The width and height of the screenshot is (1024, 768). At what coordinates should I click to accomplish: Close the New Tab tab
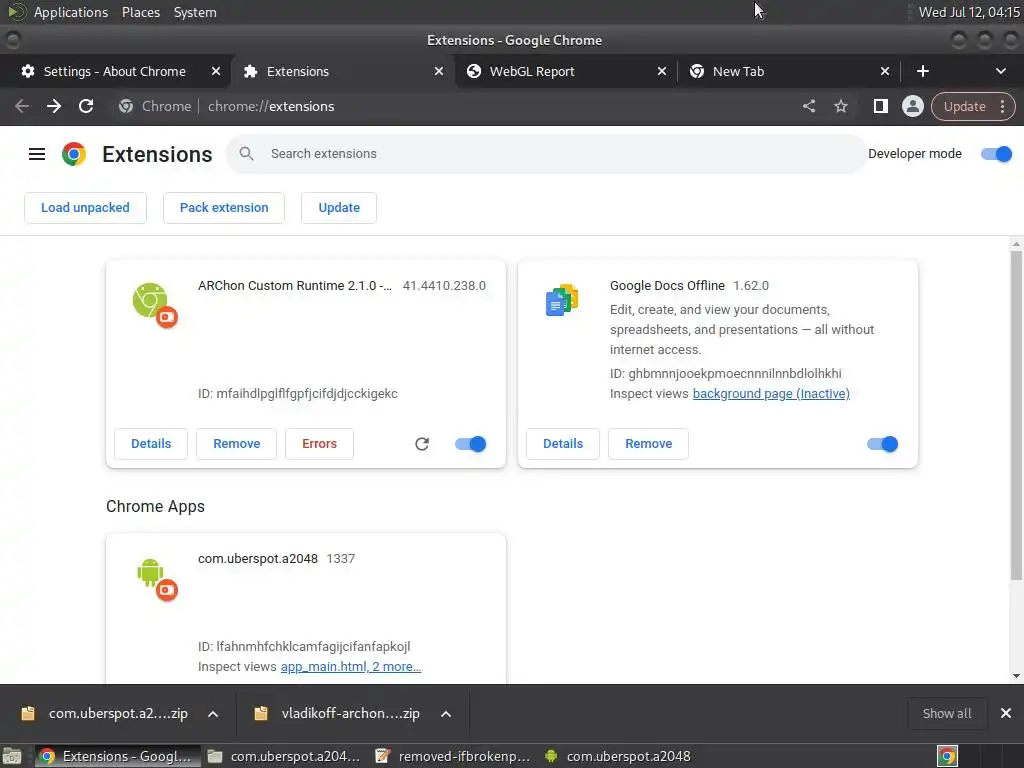[885, 71]
